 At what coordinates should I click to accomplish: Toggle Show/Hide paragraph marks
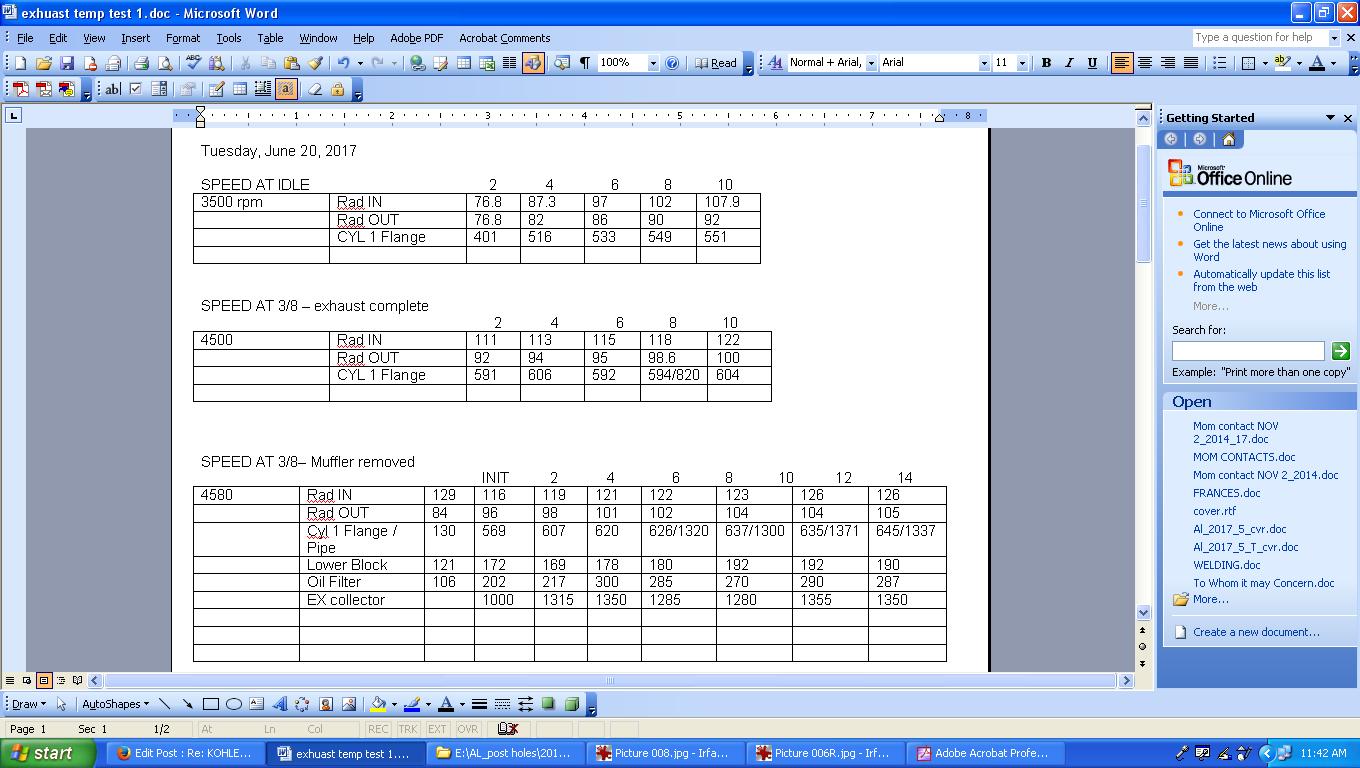(x=584, y=63)
